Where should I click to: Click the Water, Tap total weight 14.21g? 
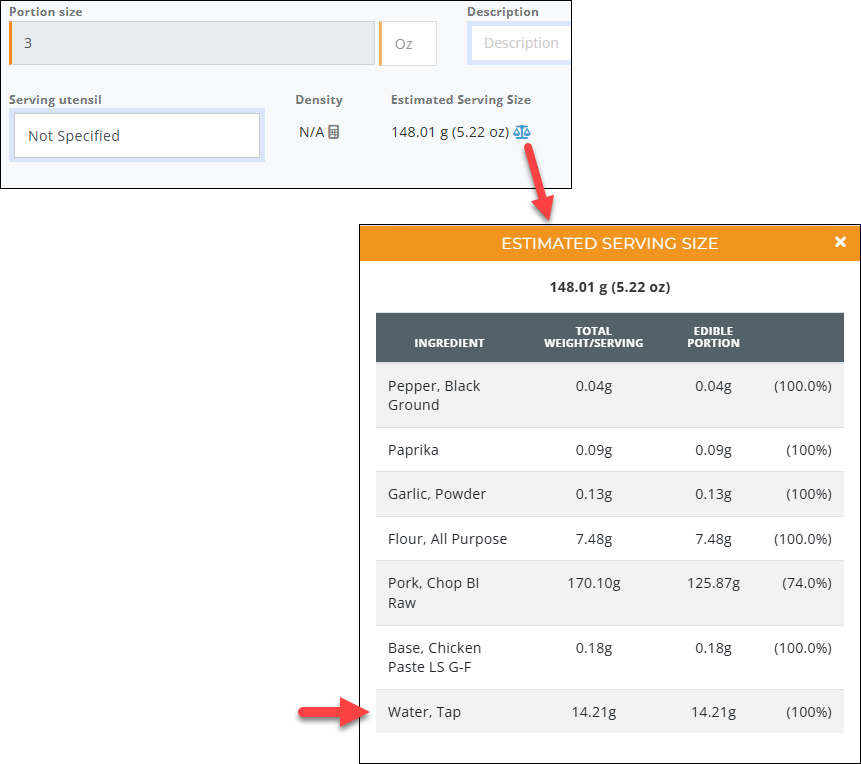click(x=594, y=712)
